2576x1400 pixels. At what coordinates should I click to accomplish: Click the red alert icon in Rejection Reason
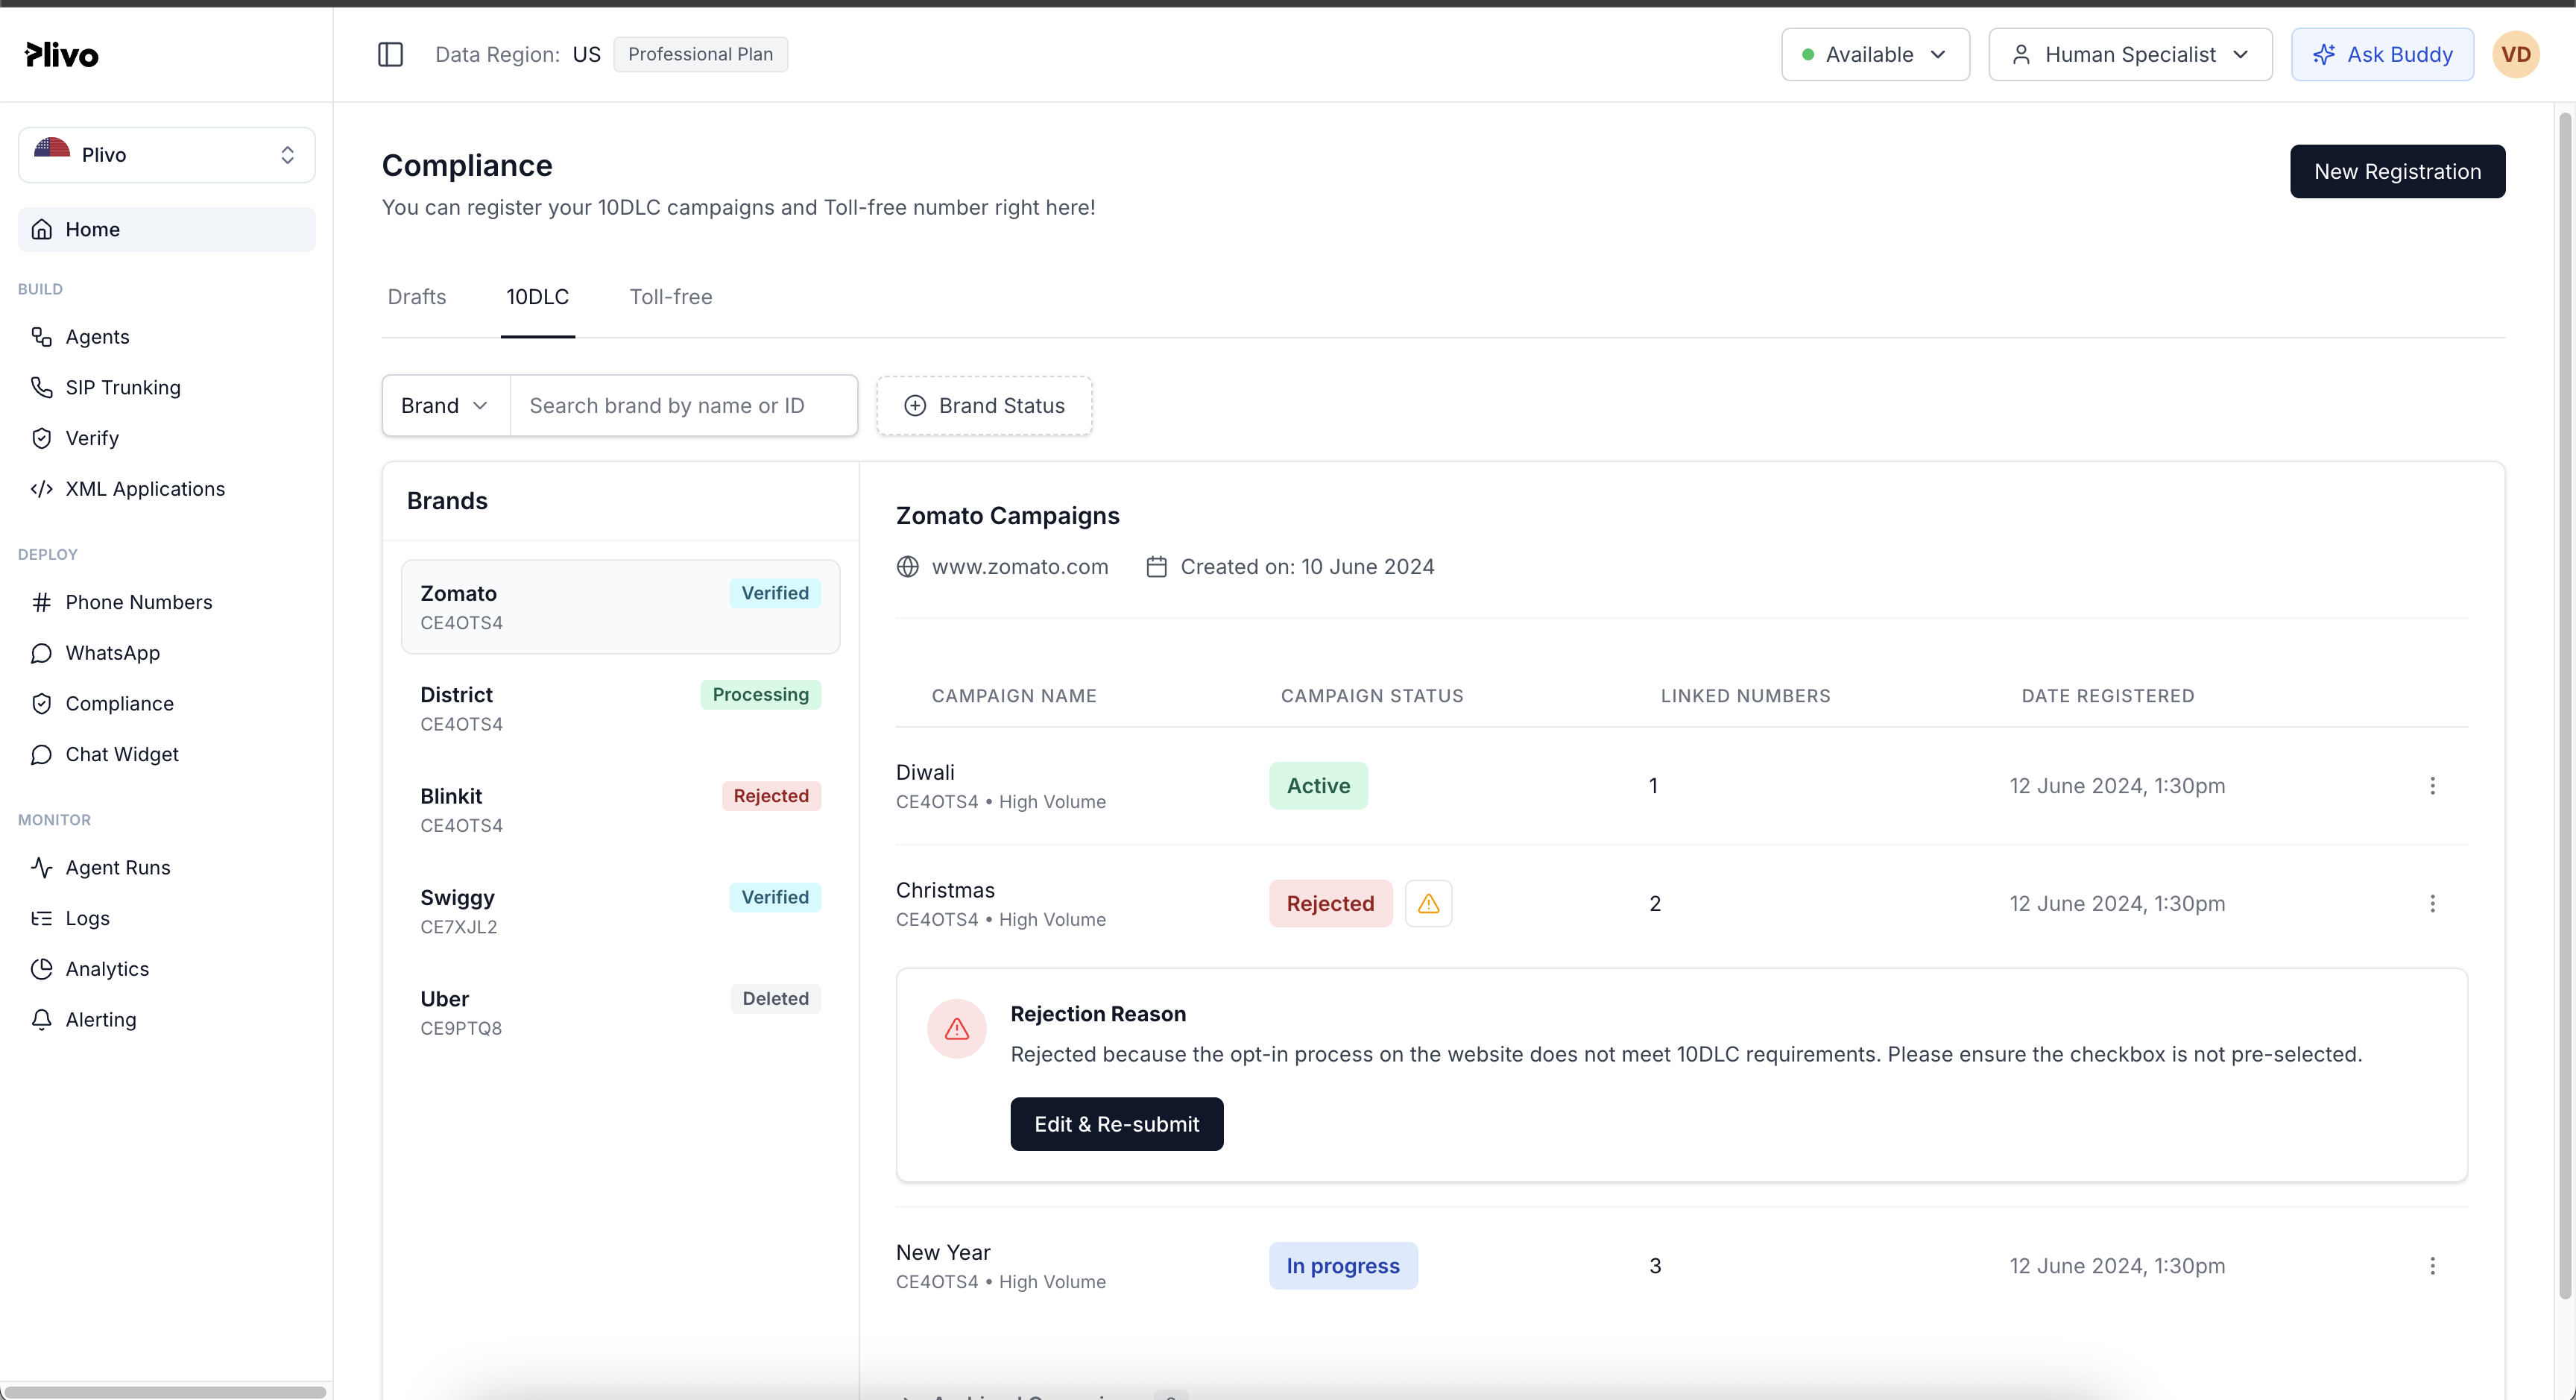point(957,1029)
